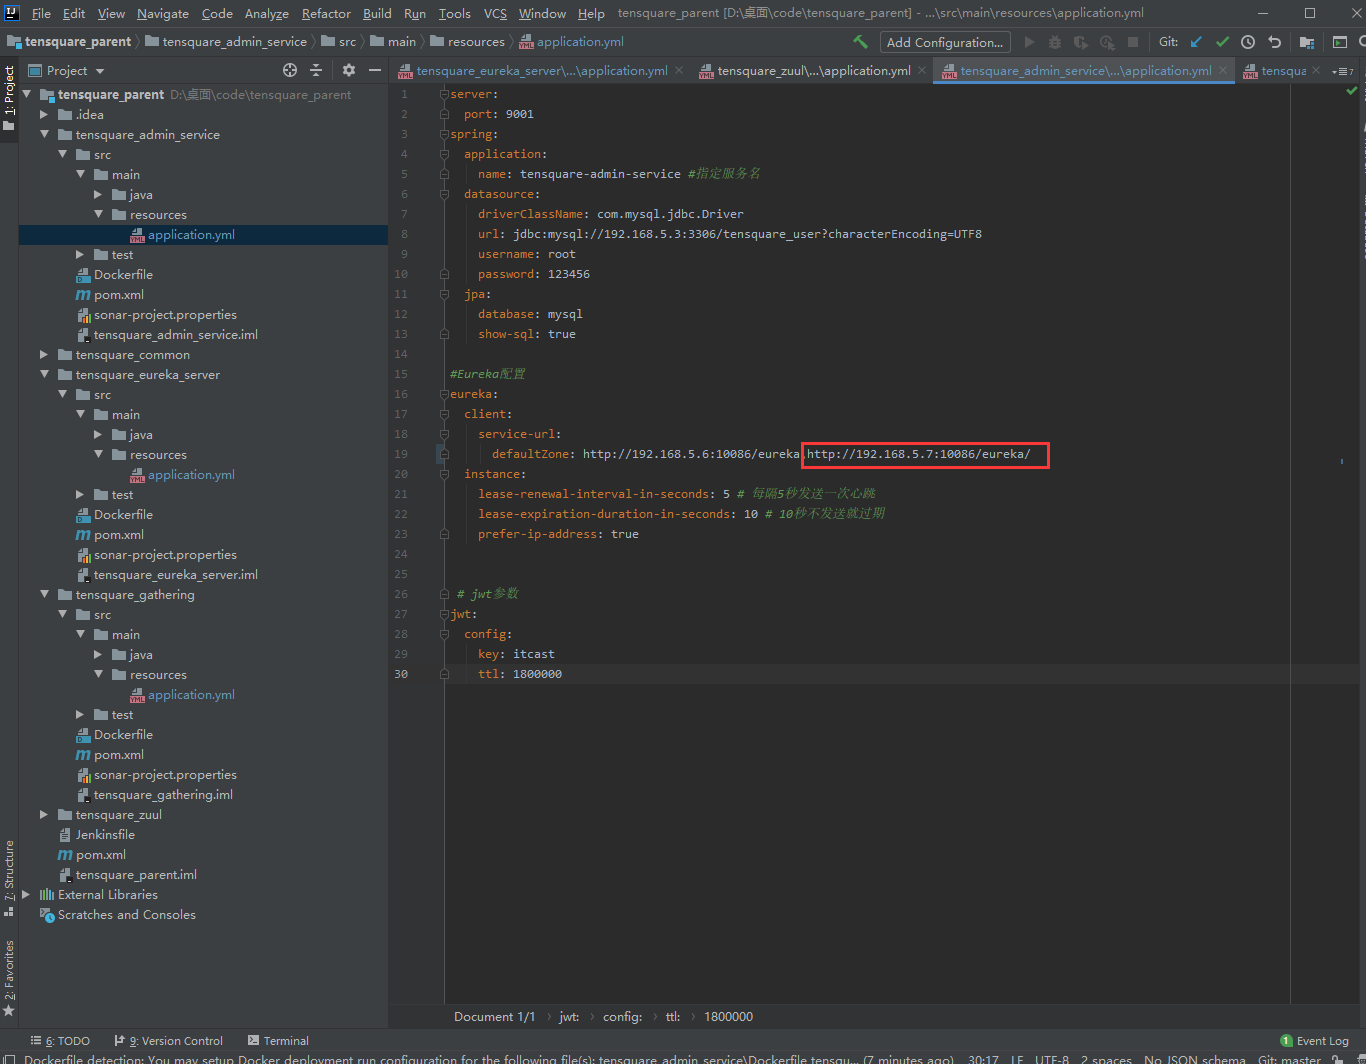The width and height of the screenshot is (1366, 1064).
Task: Open the 2: Favorites tool window stripe
Action: 9,978
